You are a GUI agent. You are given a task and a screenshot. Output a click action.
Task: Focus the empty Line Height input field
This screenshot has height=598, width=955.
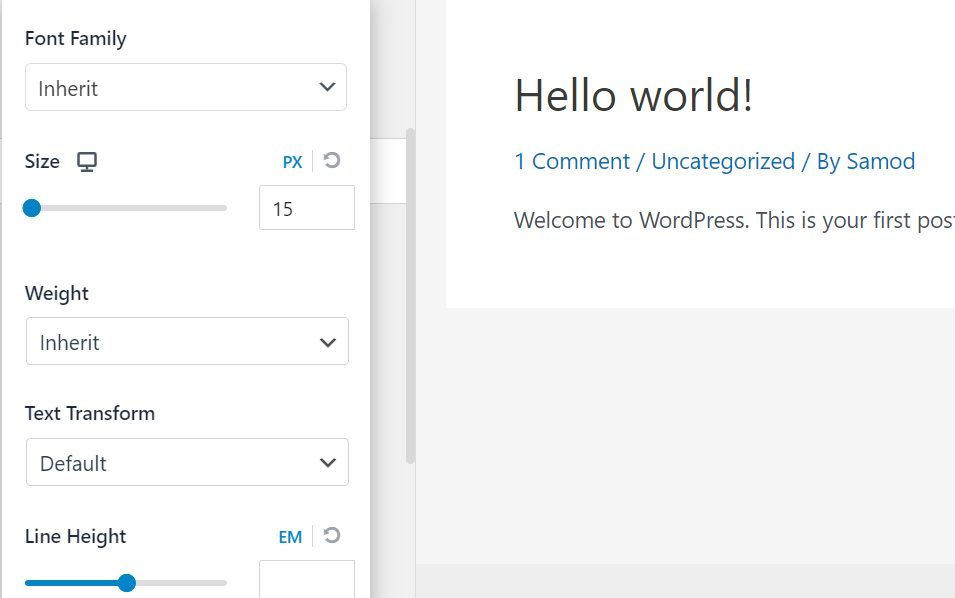[307, 579]
